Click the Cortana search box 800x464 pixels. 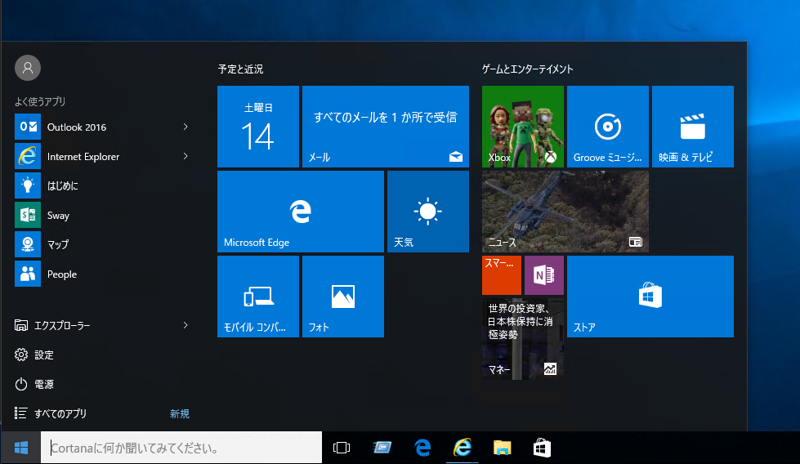(x=180, y=447)
